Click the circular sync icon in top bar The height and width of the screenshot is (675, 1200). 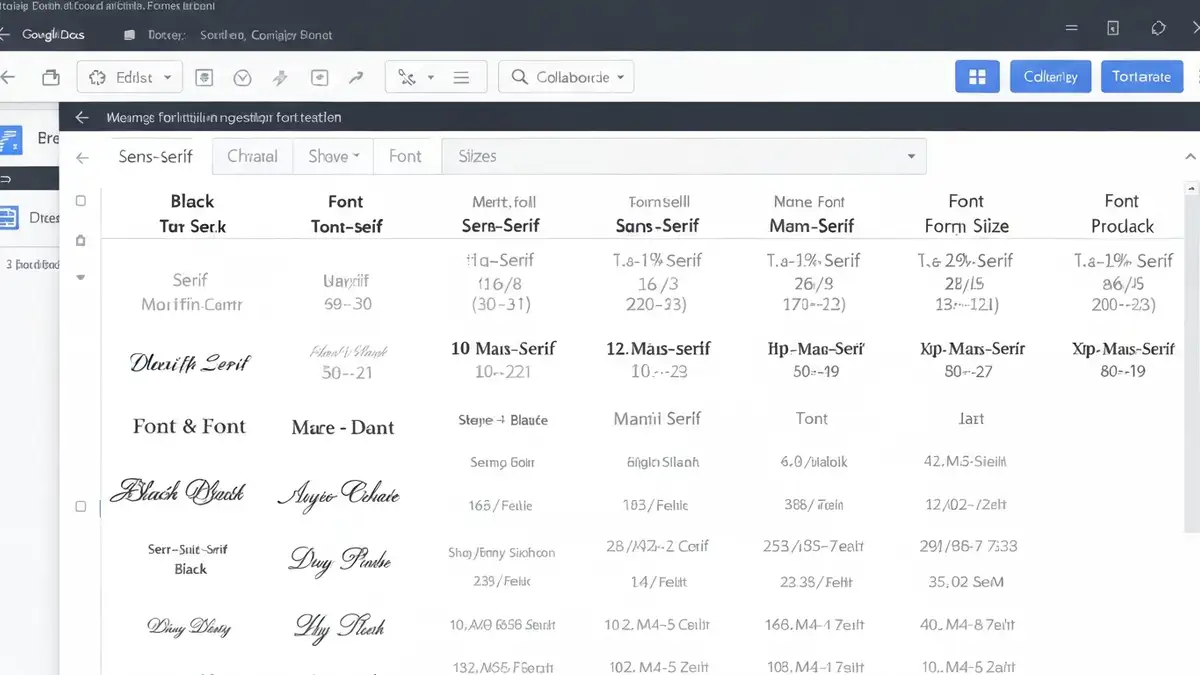[1158, 29]
